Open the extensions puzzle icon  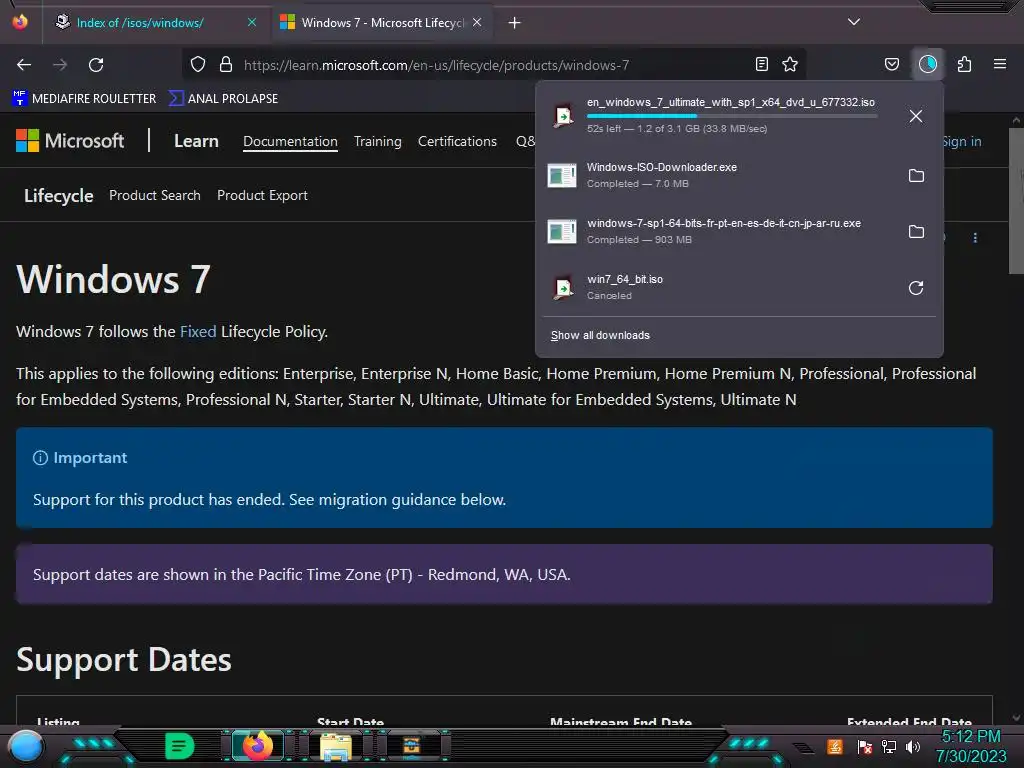click(964, 64)
